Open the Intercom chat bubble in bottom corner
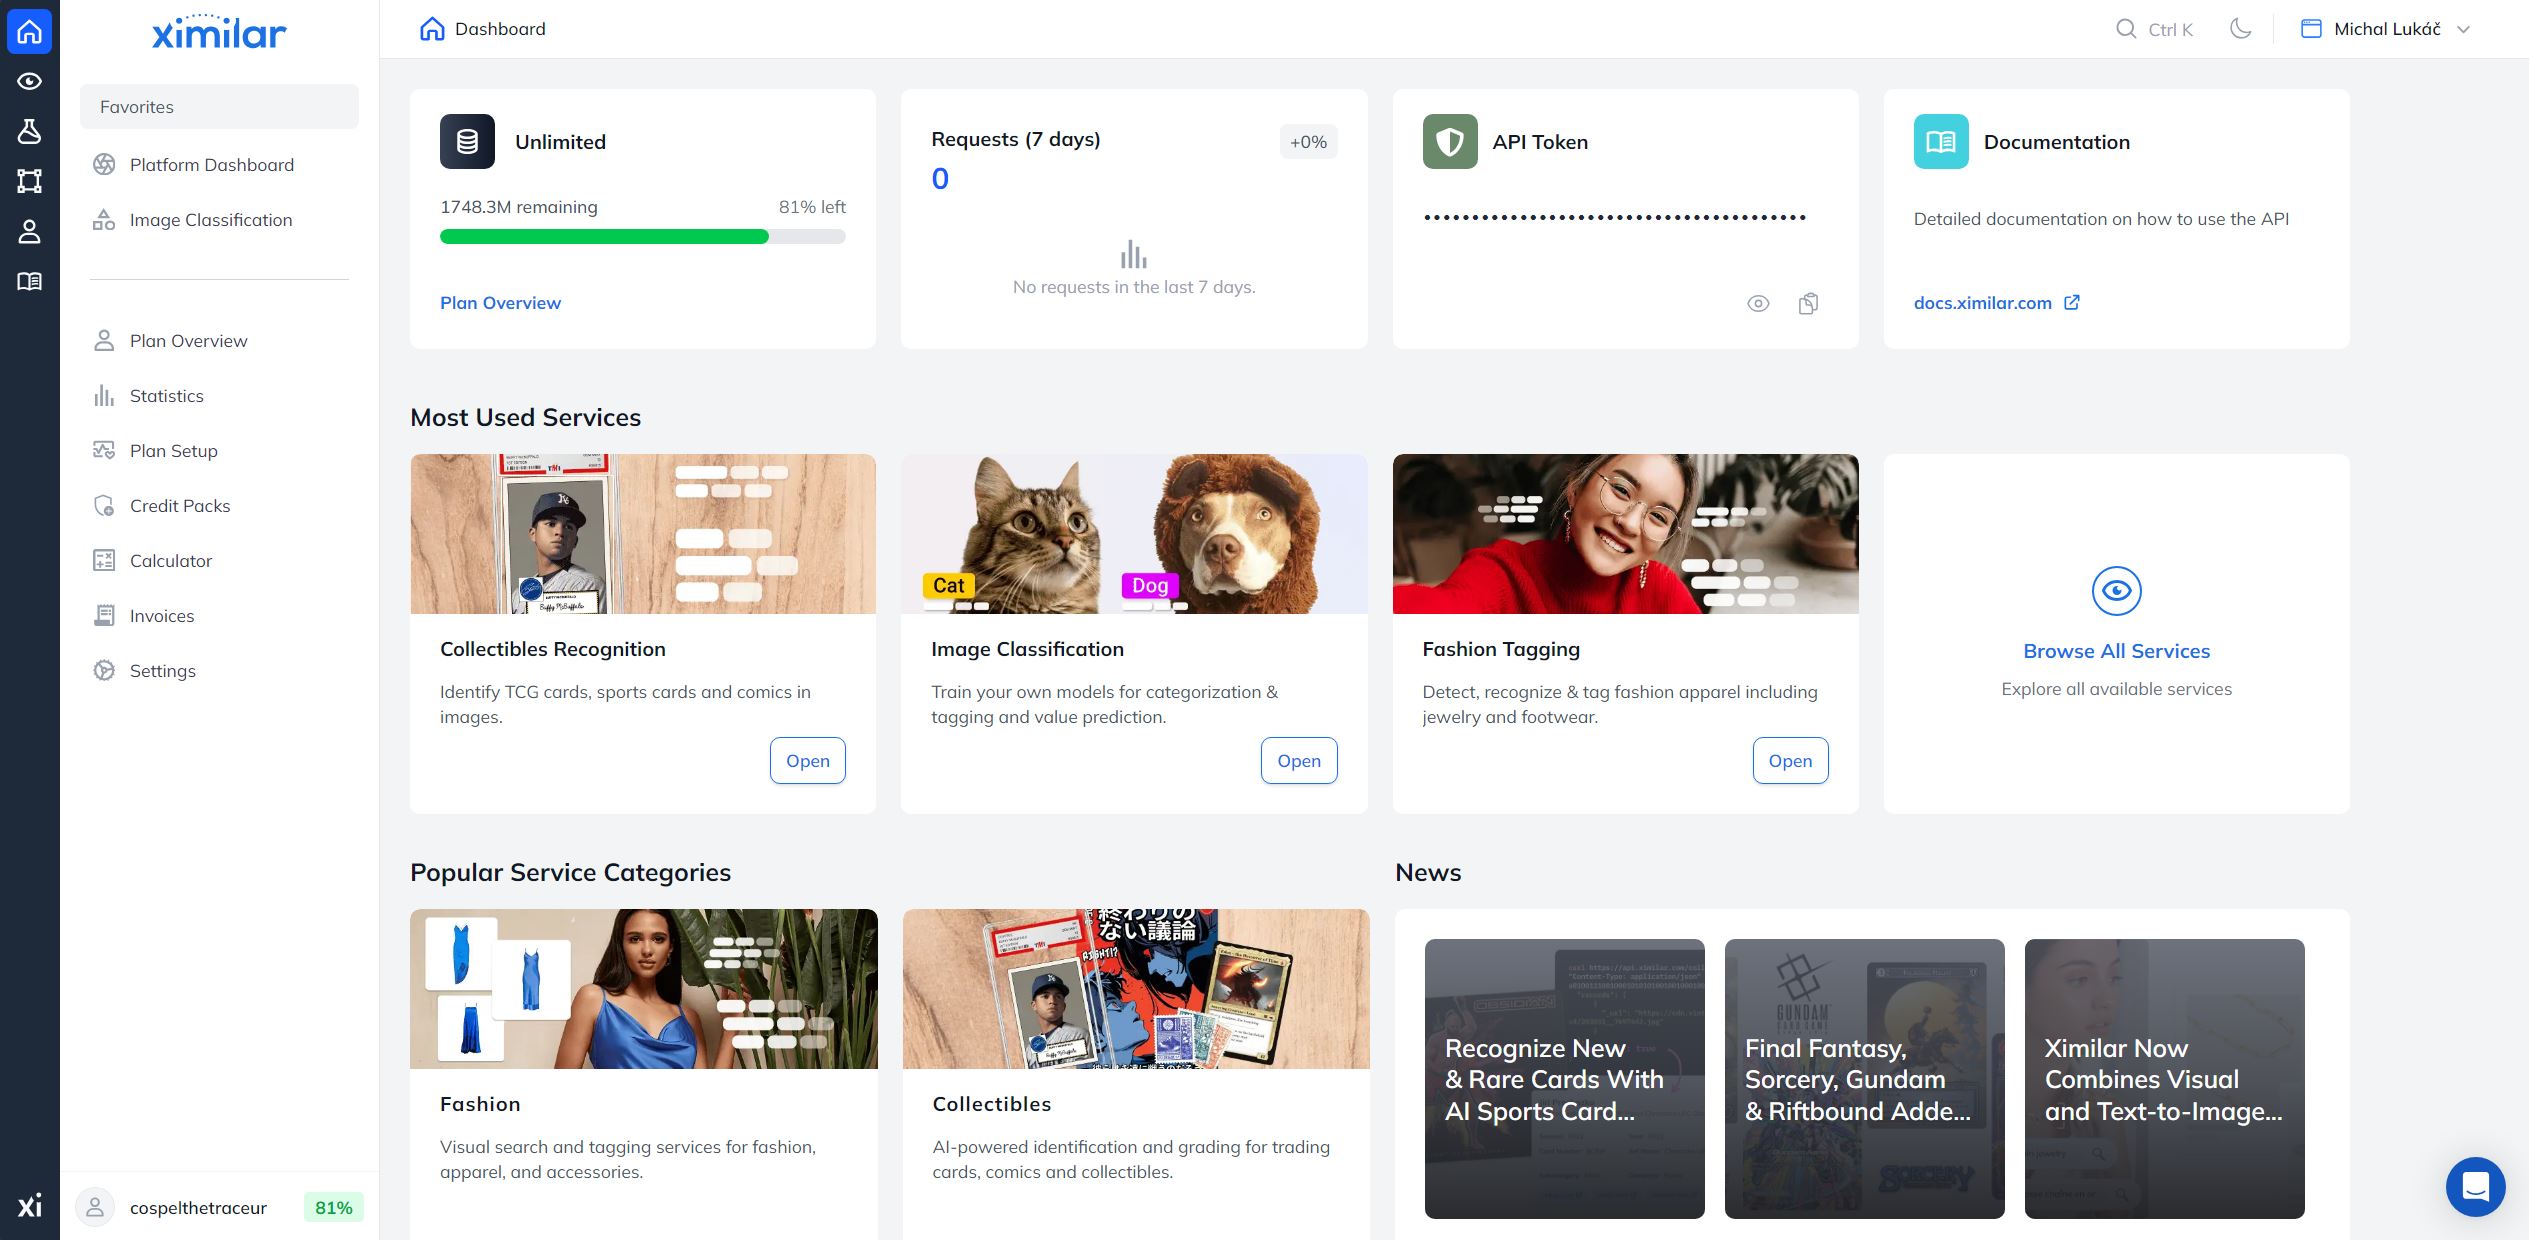Screen dimensions: 2529x1240 coord(2475,1187)
